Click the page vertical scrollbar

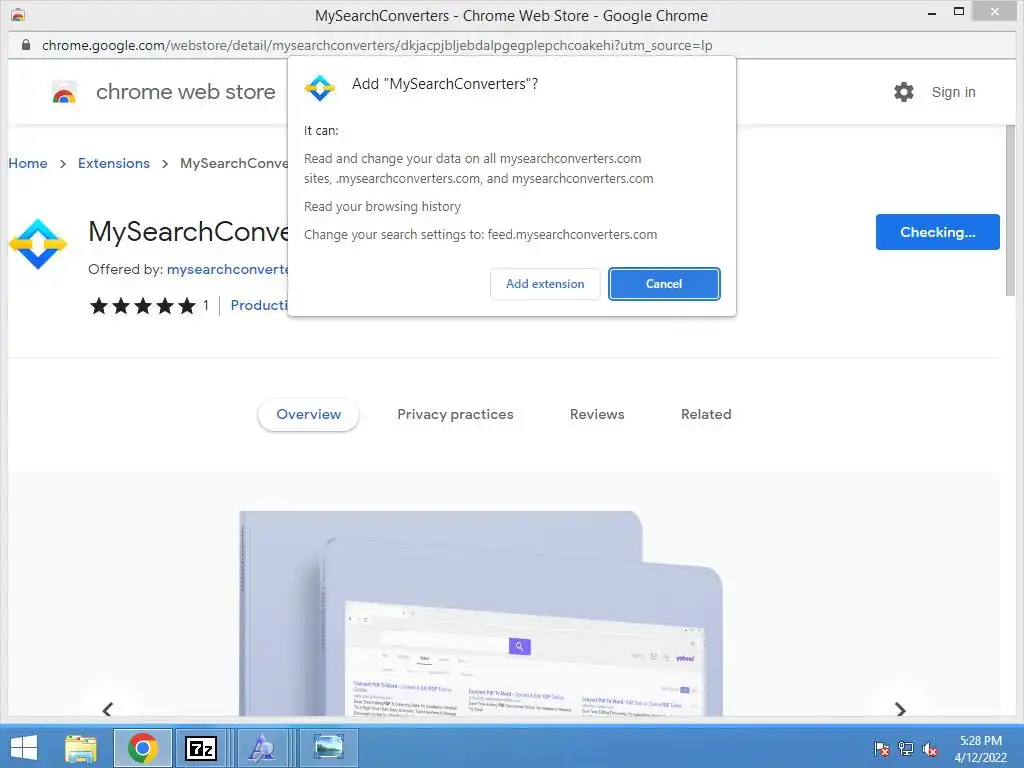[1010, 209]
